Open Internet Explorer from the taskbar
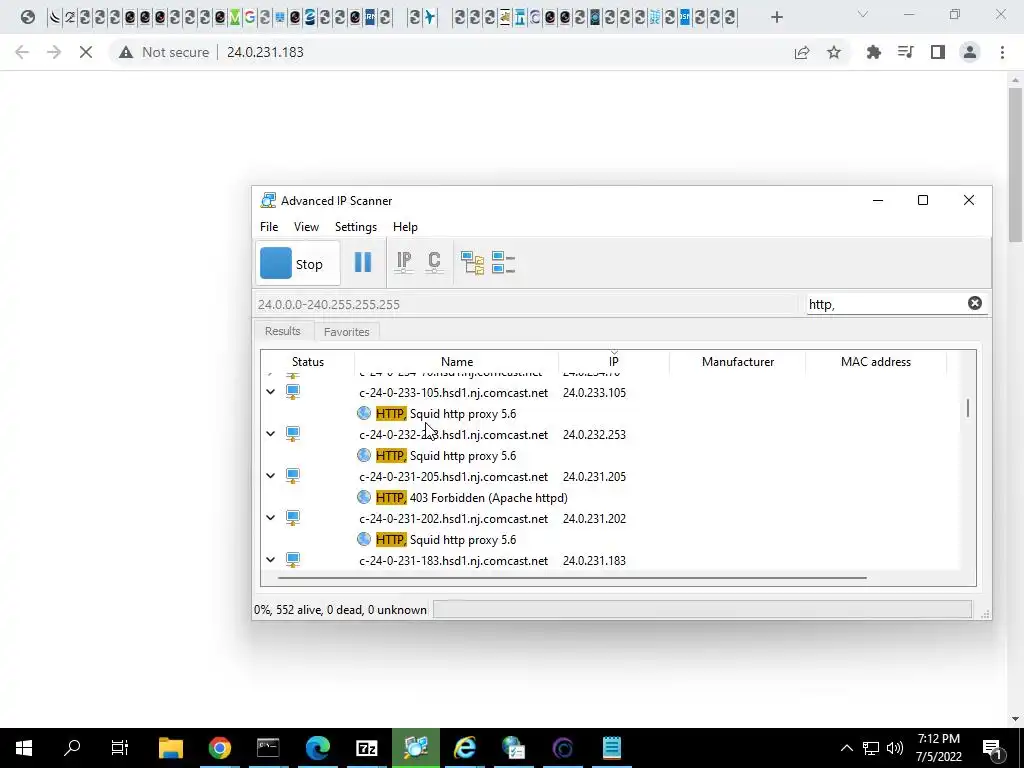 [464, 748]
